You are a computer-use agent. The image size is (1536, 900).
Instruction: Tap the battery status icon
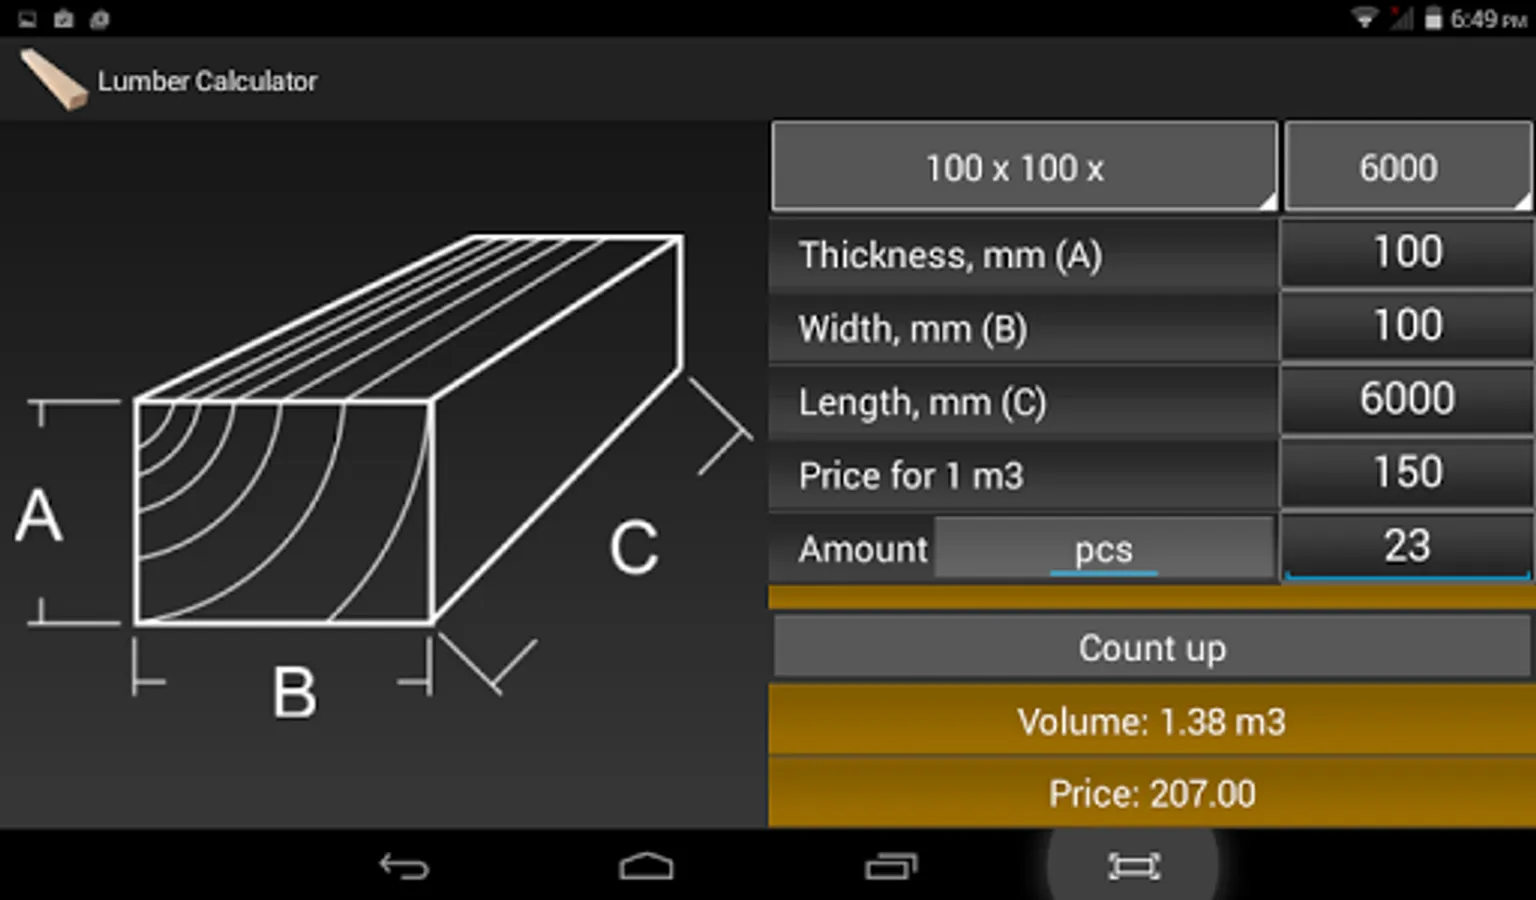[x=1433, y=18]
